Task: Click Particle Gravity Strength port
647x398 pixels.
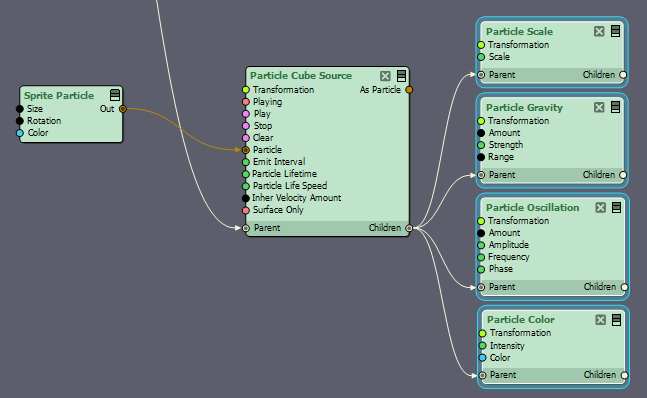Action: coord(481,145)
